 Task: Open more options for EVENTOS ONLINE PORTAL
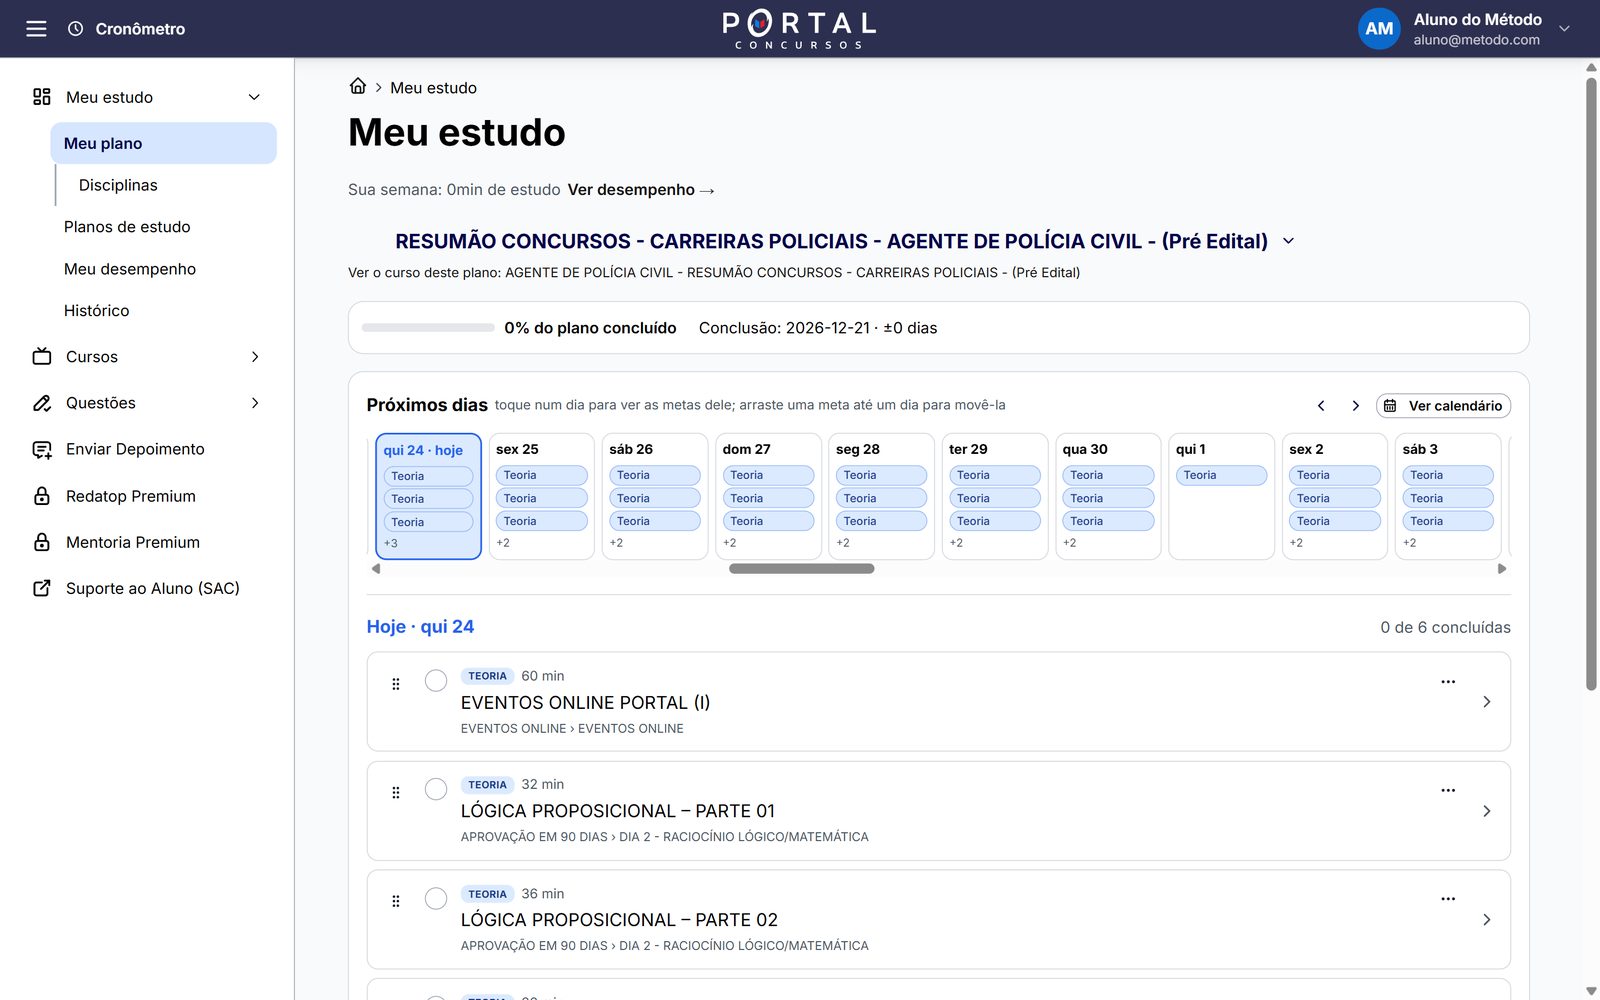(x=1448, y=682)
